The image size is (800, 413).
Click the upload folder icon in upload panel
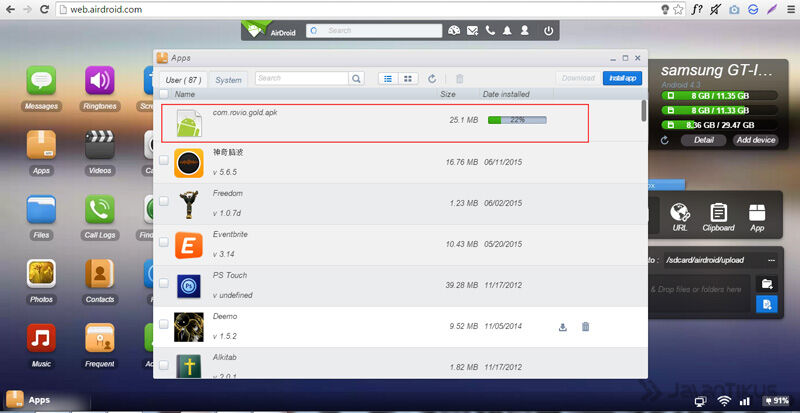767,284
